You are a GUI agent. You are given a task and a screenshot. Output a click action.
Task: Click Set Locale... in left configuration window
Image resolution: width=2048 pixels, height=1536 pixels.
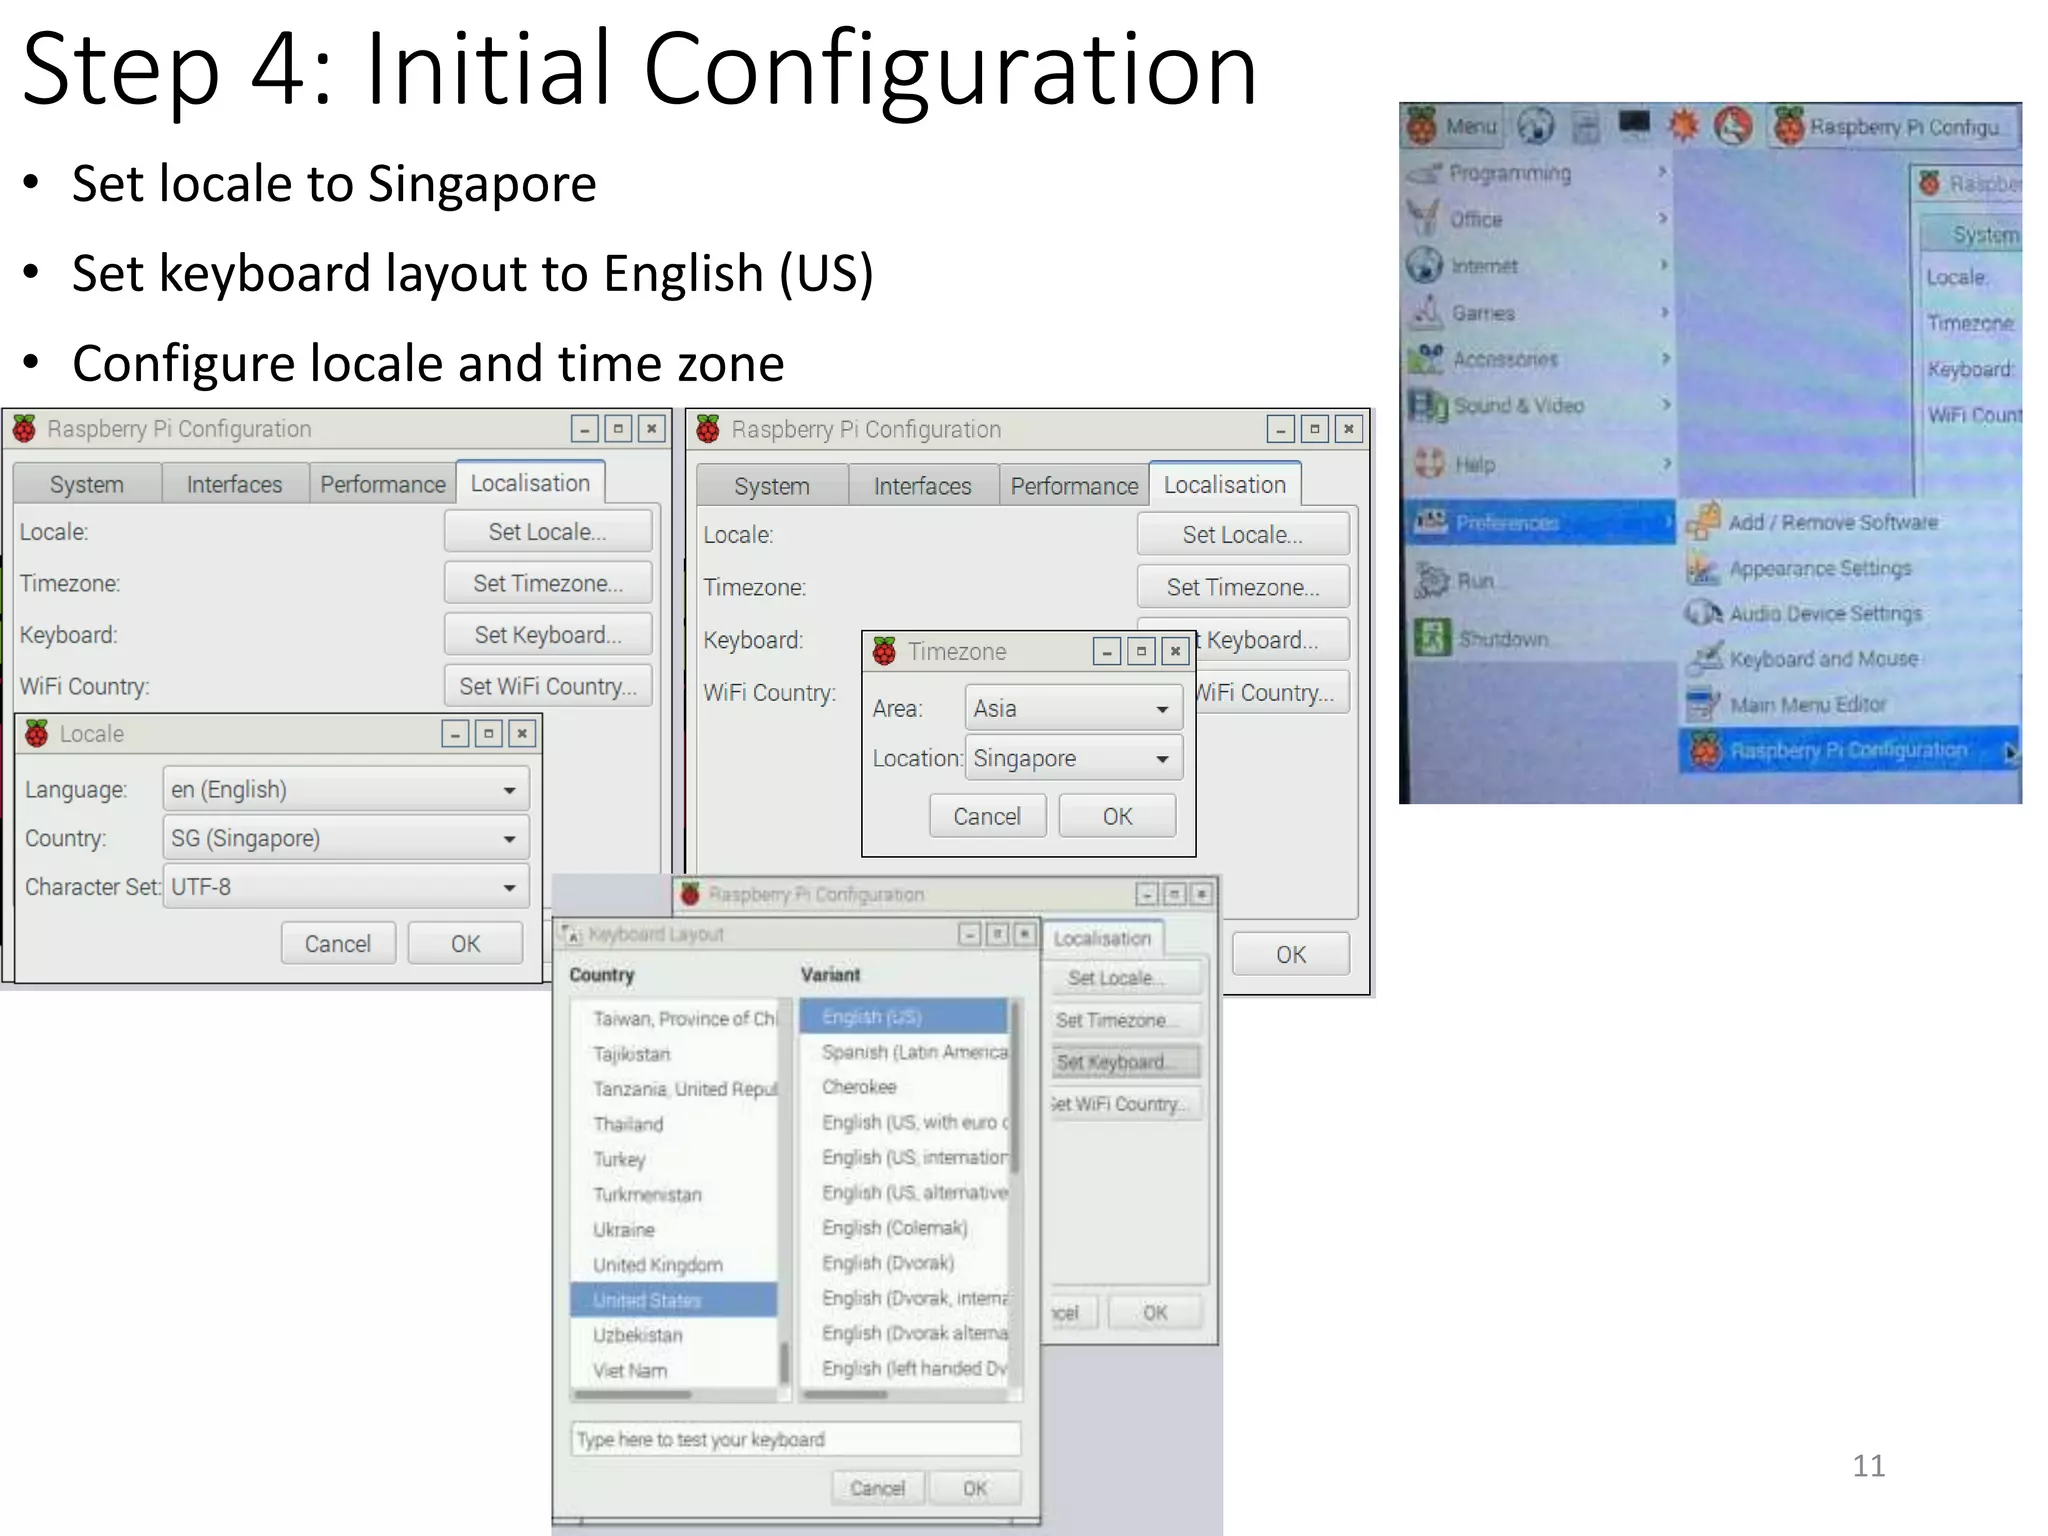[548, 531]
